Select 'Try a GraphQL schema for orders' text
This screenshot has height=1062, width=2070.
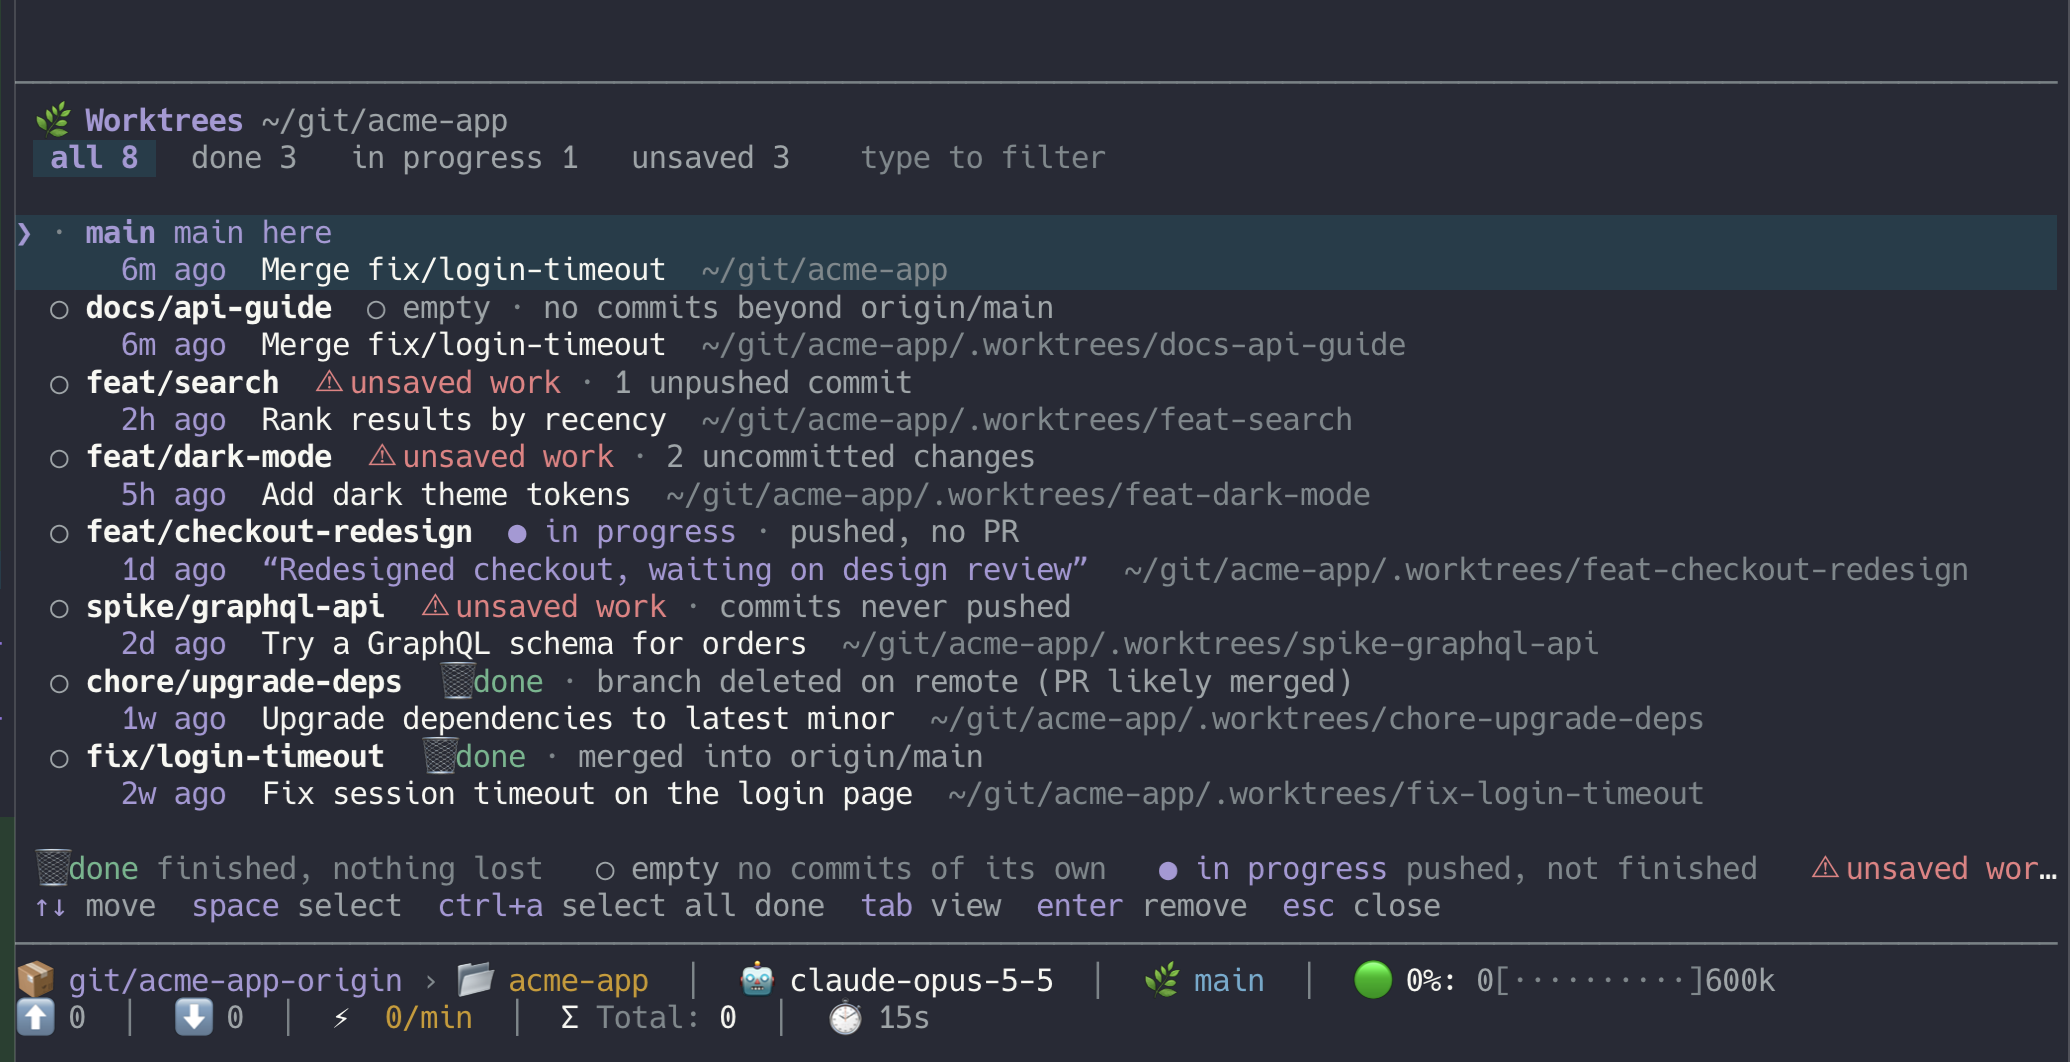click(x=534, y=644)
